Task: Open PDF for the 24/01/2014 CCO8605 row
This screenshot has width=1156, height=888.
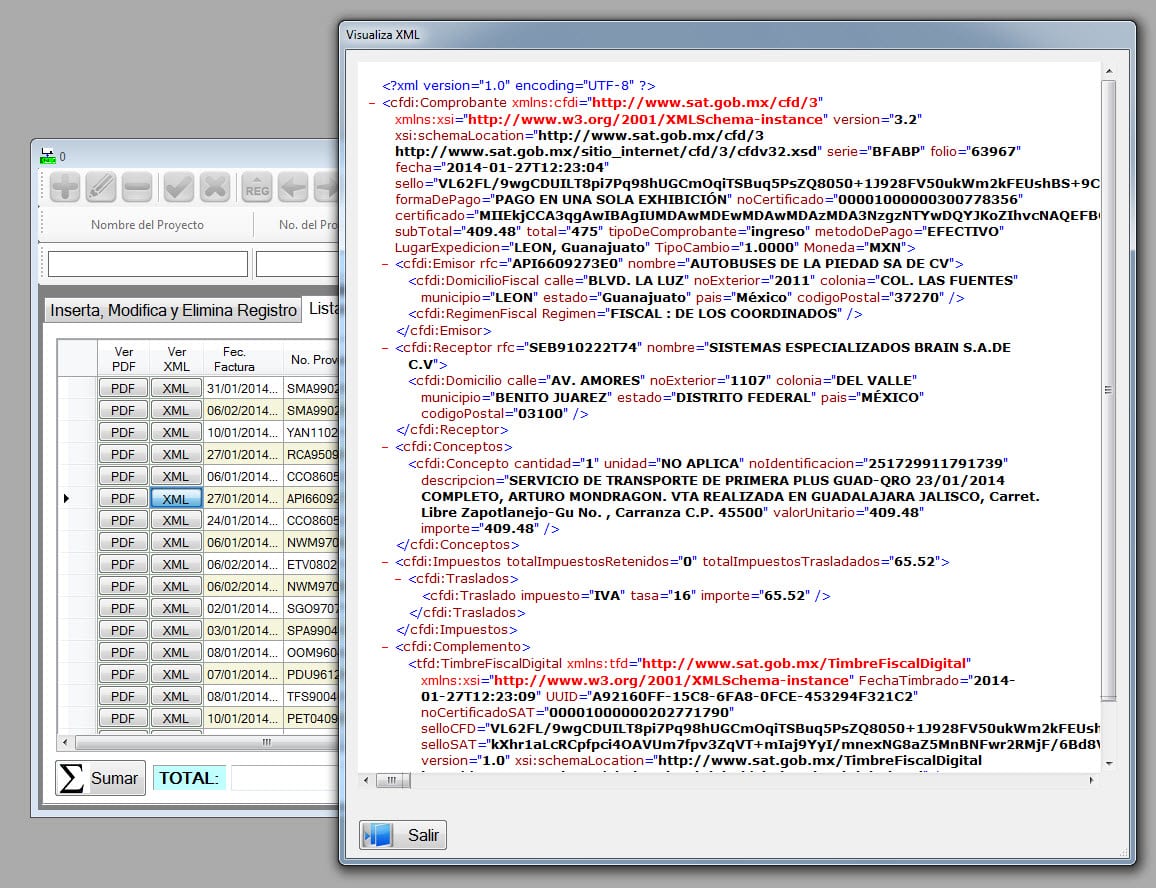Action: pos(123,521)
